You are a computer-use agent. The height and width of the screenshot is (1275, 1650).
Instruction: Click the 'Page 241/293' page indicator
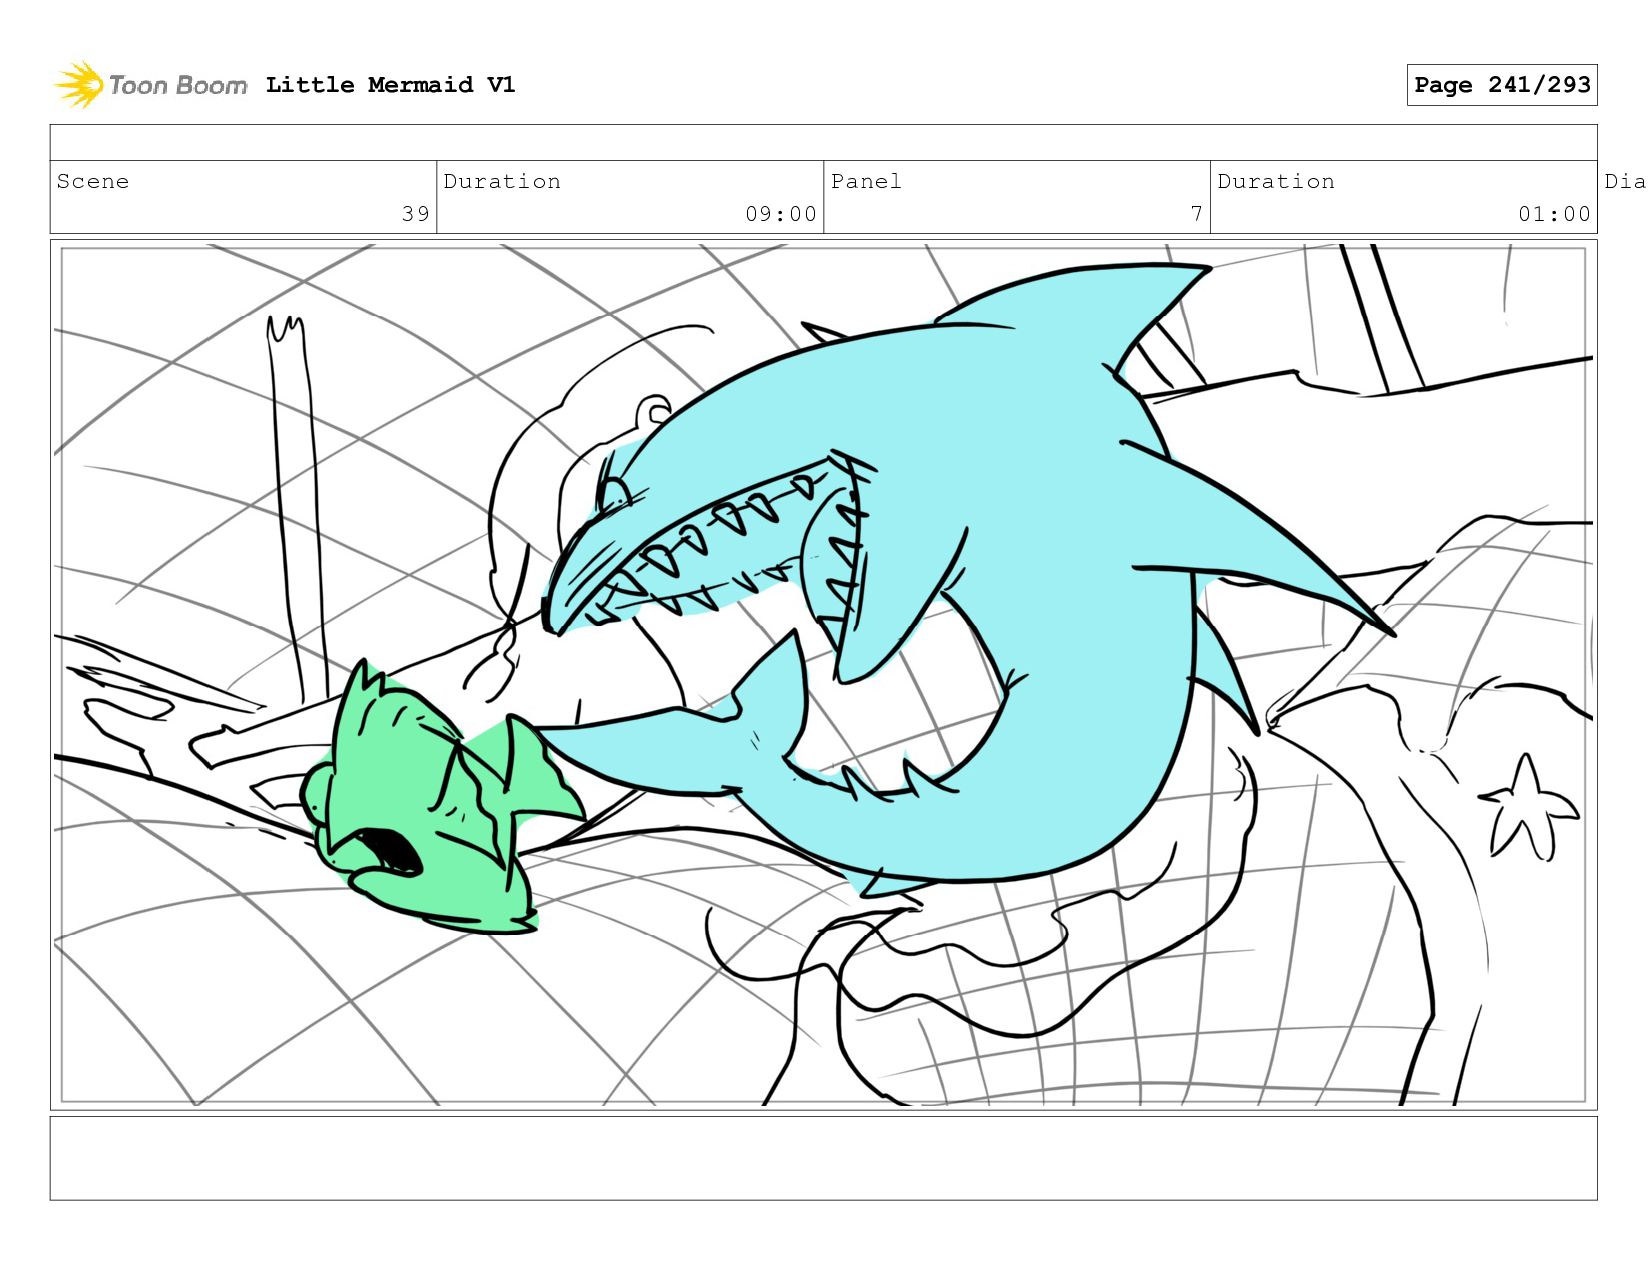point(1502,85)
